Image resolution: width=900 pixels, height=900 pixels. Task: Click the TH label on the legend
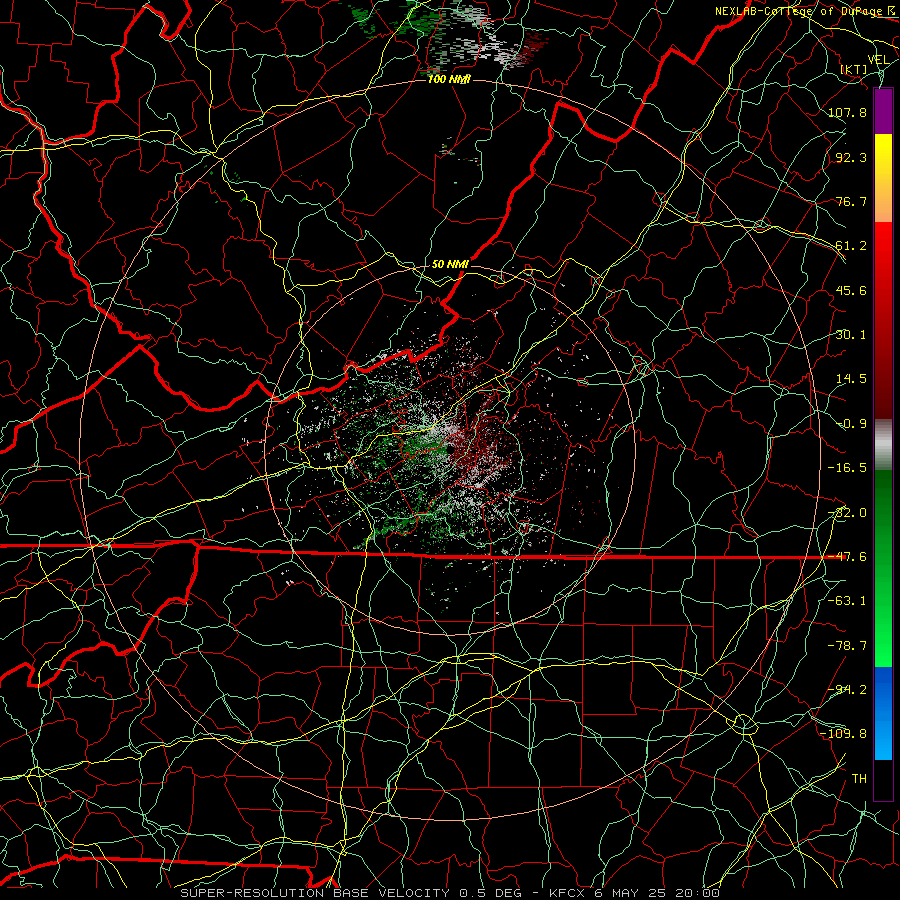click(x=859, y=778)
